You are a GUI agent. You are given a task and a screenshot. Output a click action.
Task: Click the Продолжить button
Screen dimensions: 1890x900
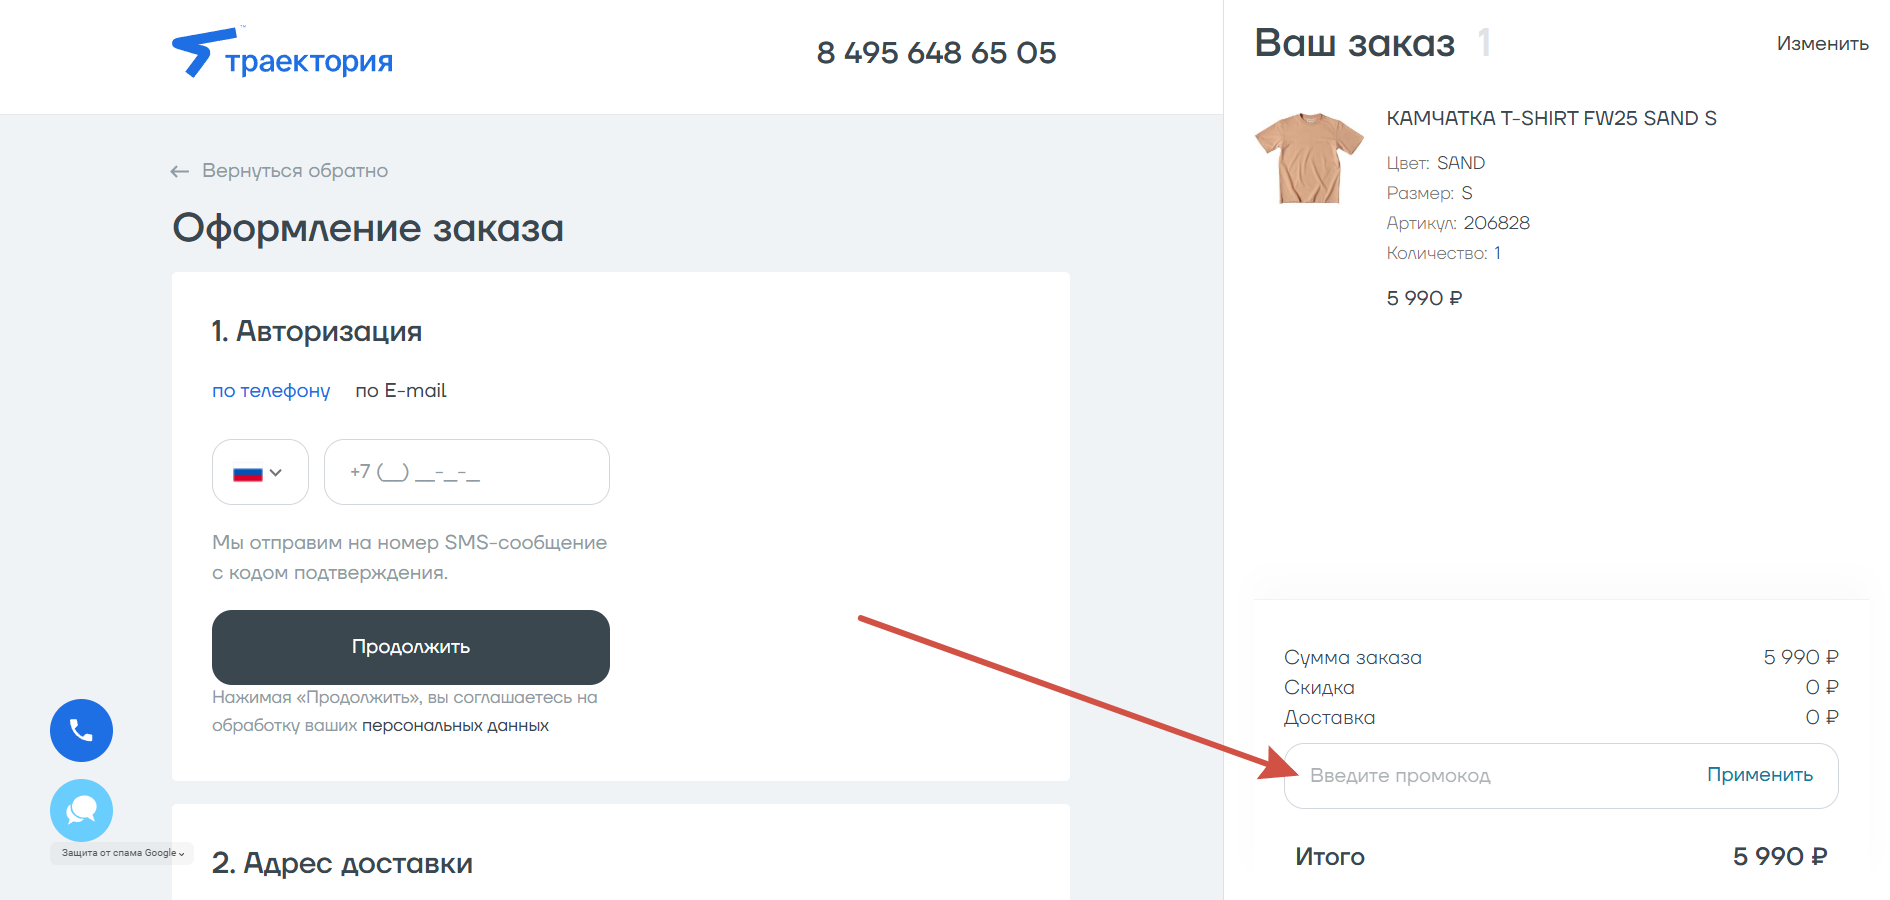tap(411, 647)
